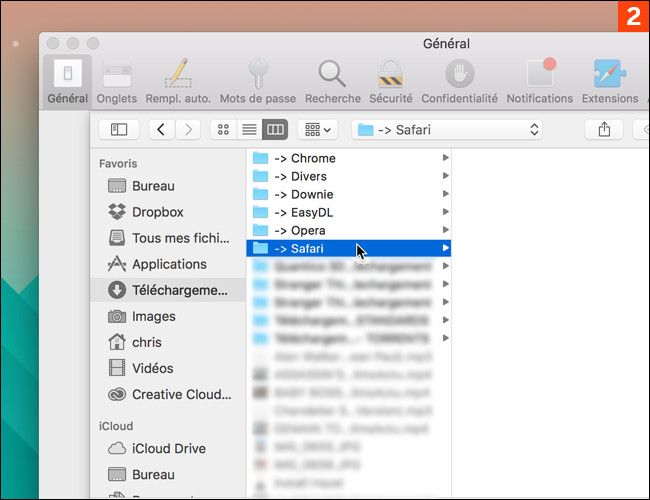Click the Share button in toolbar
Image resolution: width=650 pixels, height=500 pixels.
[604, 130]
